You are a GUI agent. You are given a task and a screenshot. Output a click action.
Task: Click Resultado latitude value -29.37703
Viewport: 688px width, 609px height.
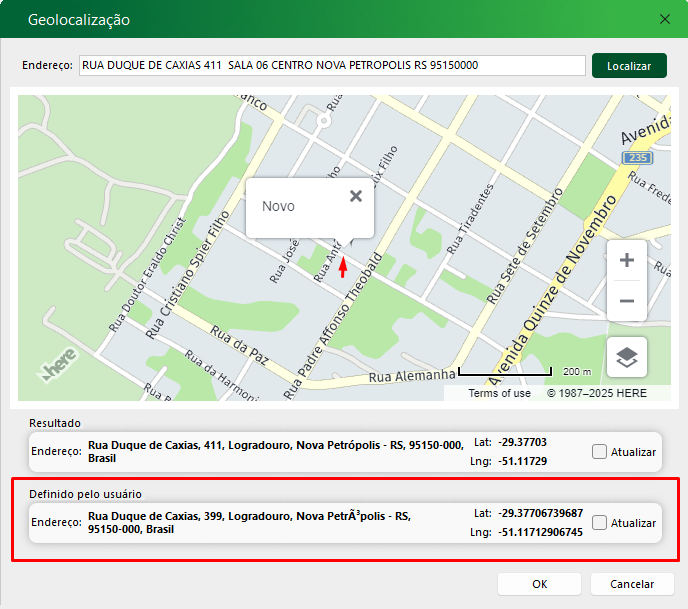522,442
